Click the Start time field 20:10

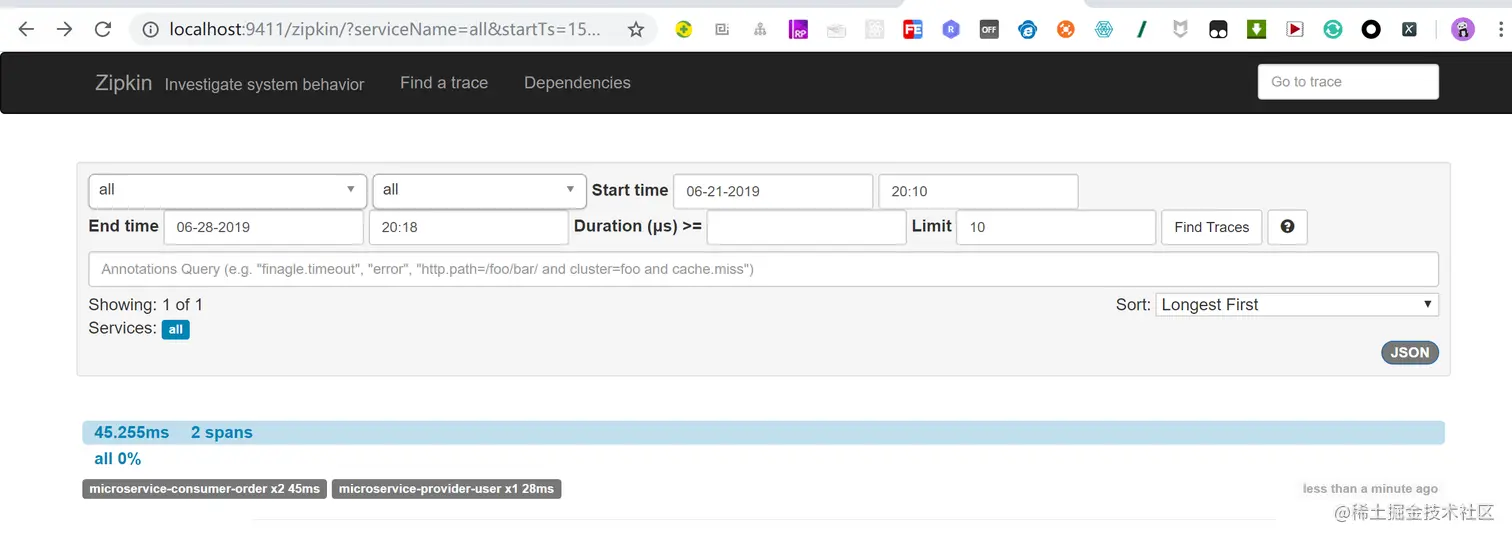pyautogui.click(x=978, y=191)
